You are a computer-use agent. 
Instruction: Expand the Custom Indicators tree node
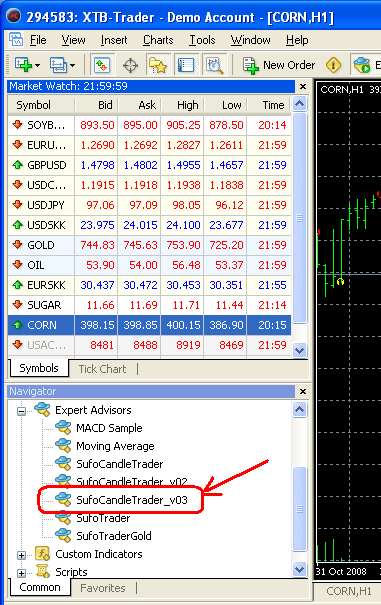coord(22,556)
